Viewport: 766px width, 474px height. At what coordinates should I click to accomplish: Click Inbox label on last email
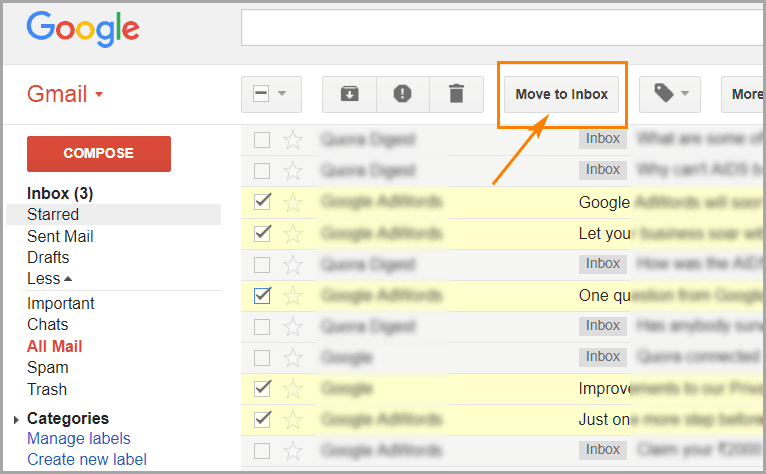tap(603, 450)
